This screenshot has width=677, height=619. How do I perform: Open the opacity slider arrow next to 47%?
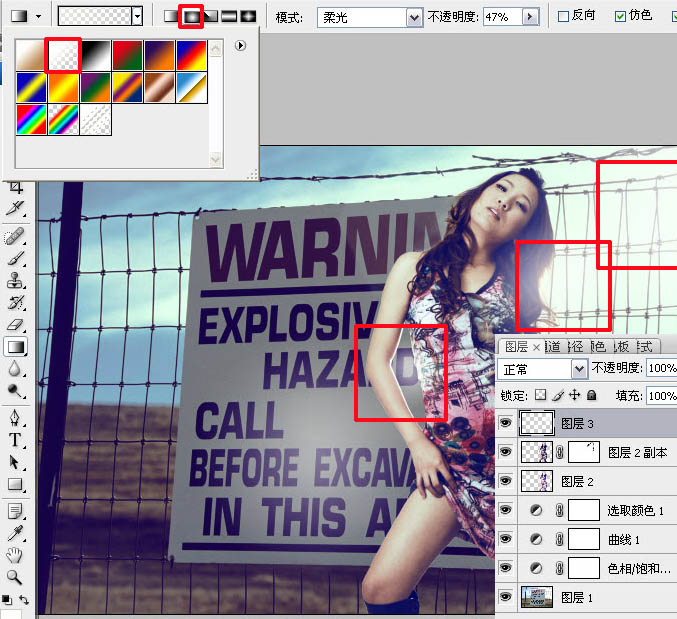pos(530,17)
